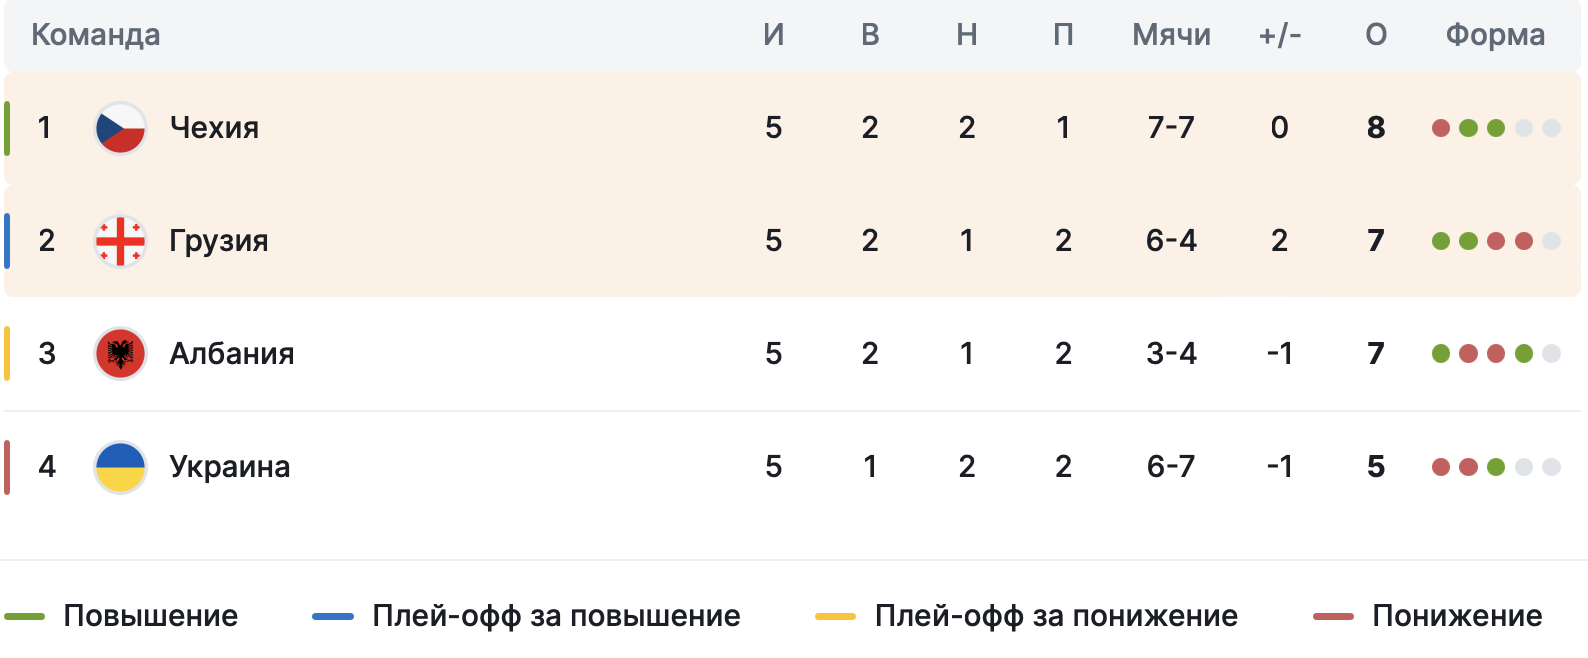Click the Мячи column header
The width and height of the screenshot is (1588, 658).
(1171, 35)
